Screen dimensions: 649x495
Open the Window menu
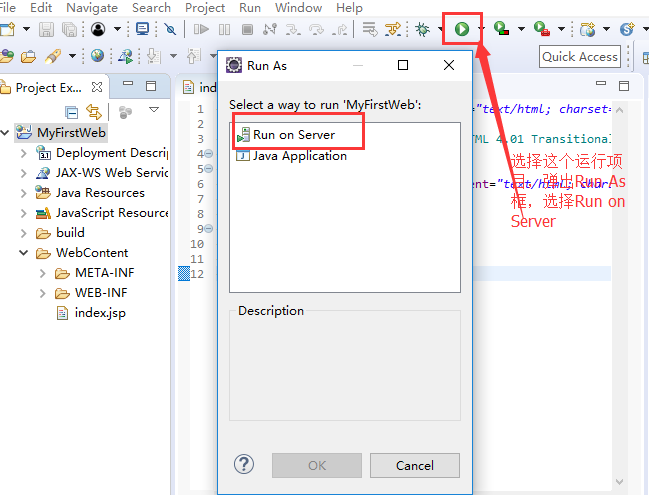(x=298, y=7)
